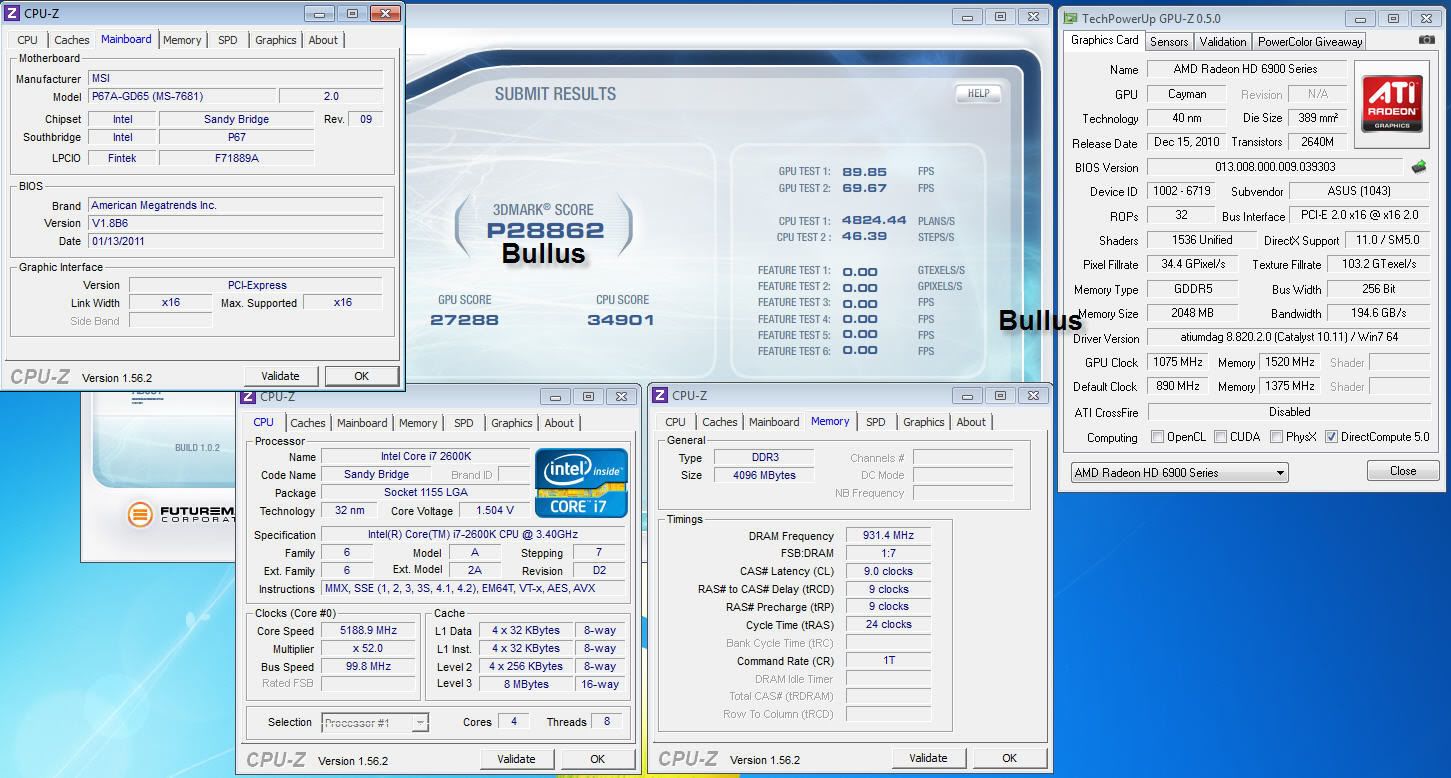Open AMD Radeon HD 6900 Series dropdown

click(1179, 473)
